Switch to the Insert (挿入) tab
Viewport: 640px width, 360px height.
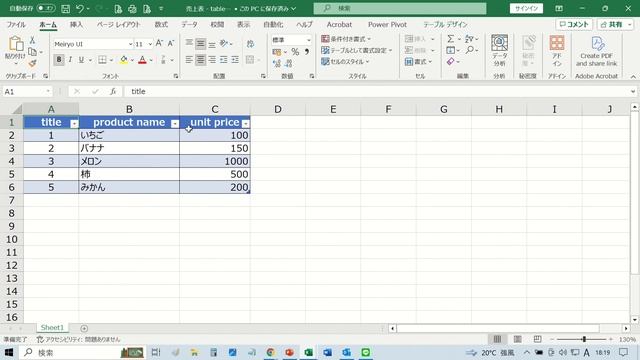pos(76,24)
